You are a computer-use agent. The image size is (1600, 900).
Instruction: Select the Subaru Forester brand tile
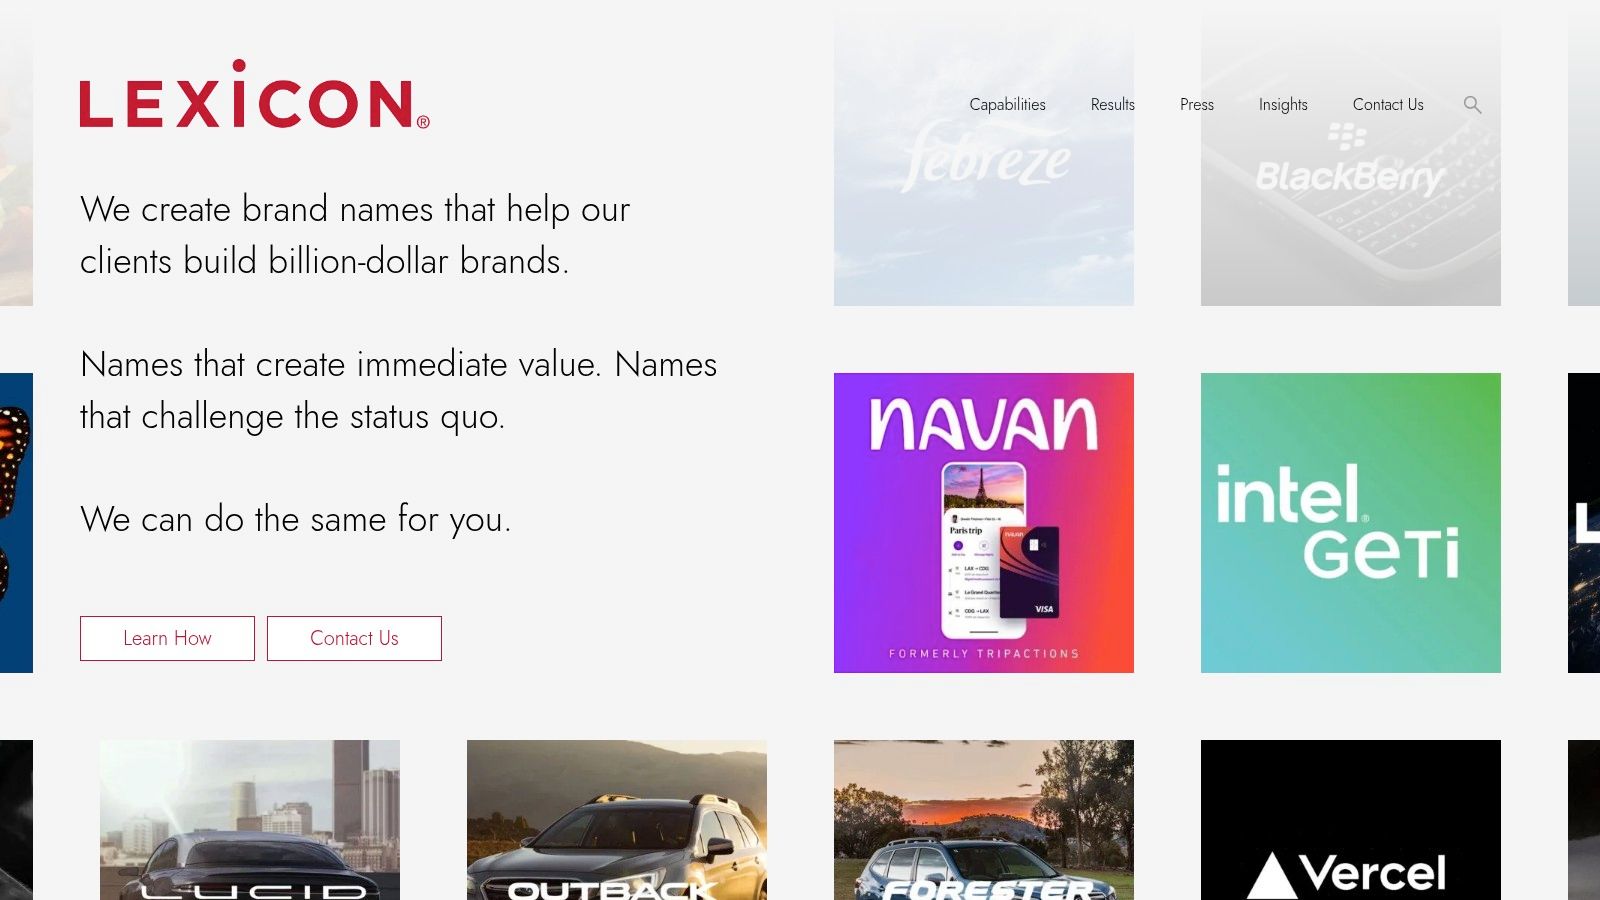tap(984, 820)
